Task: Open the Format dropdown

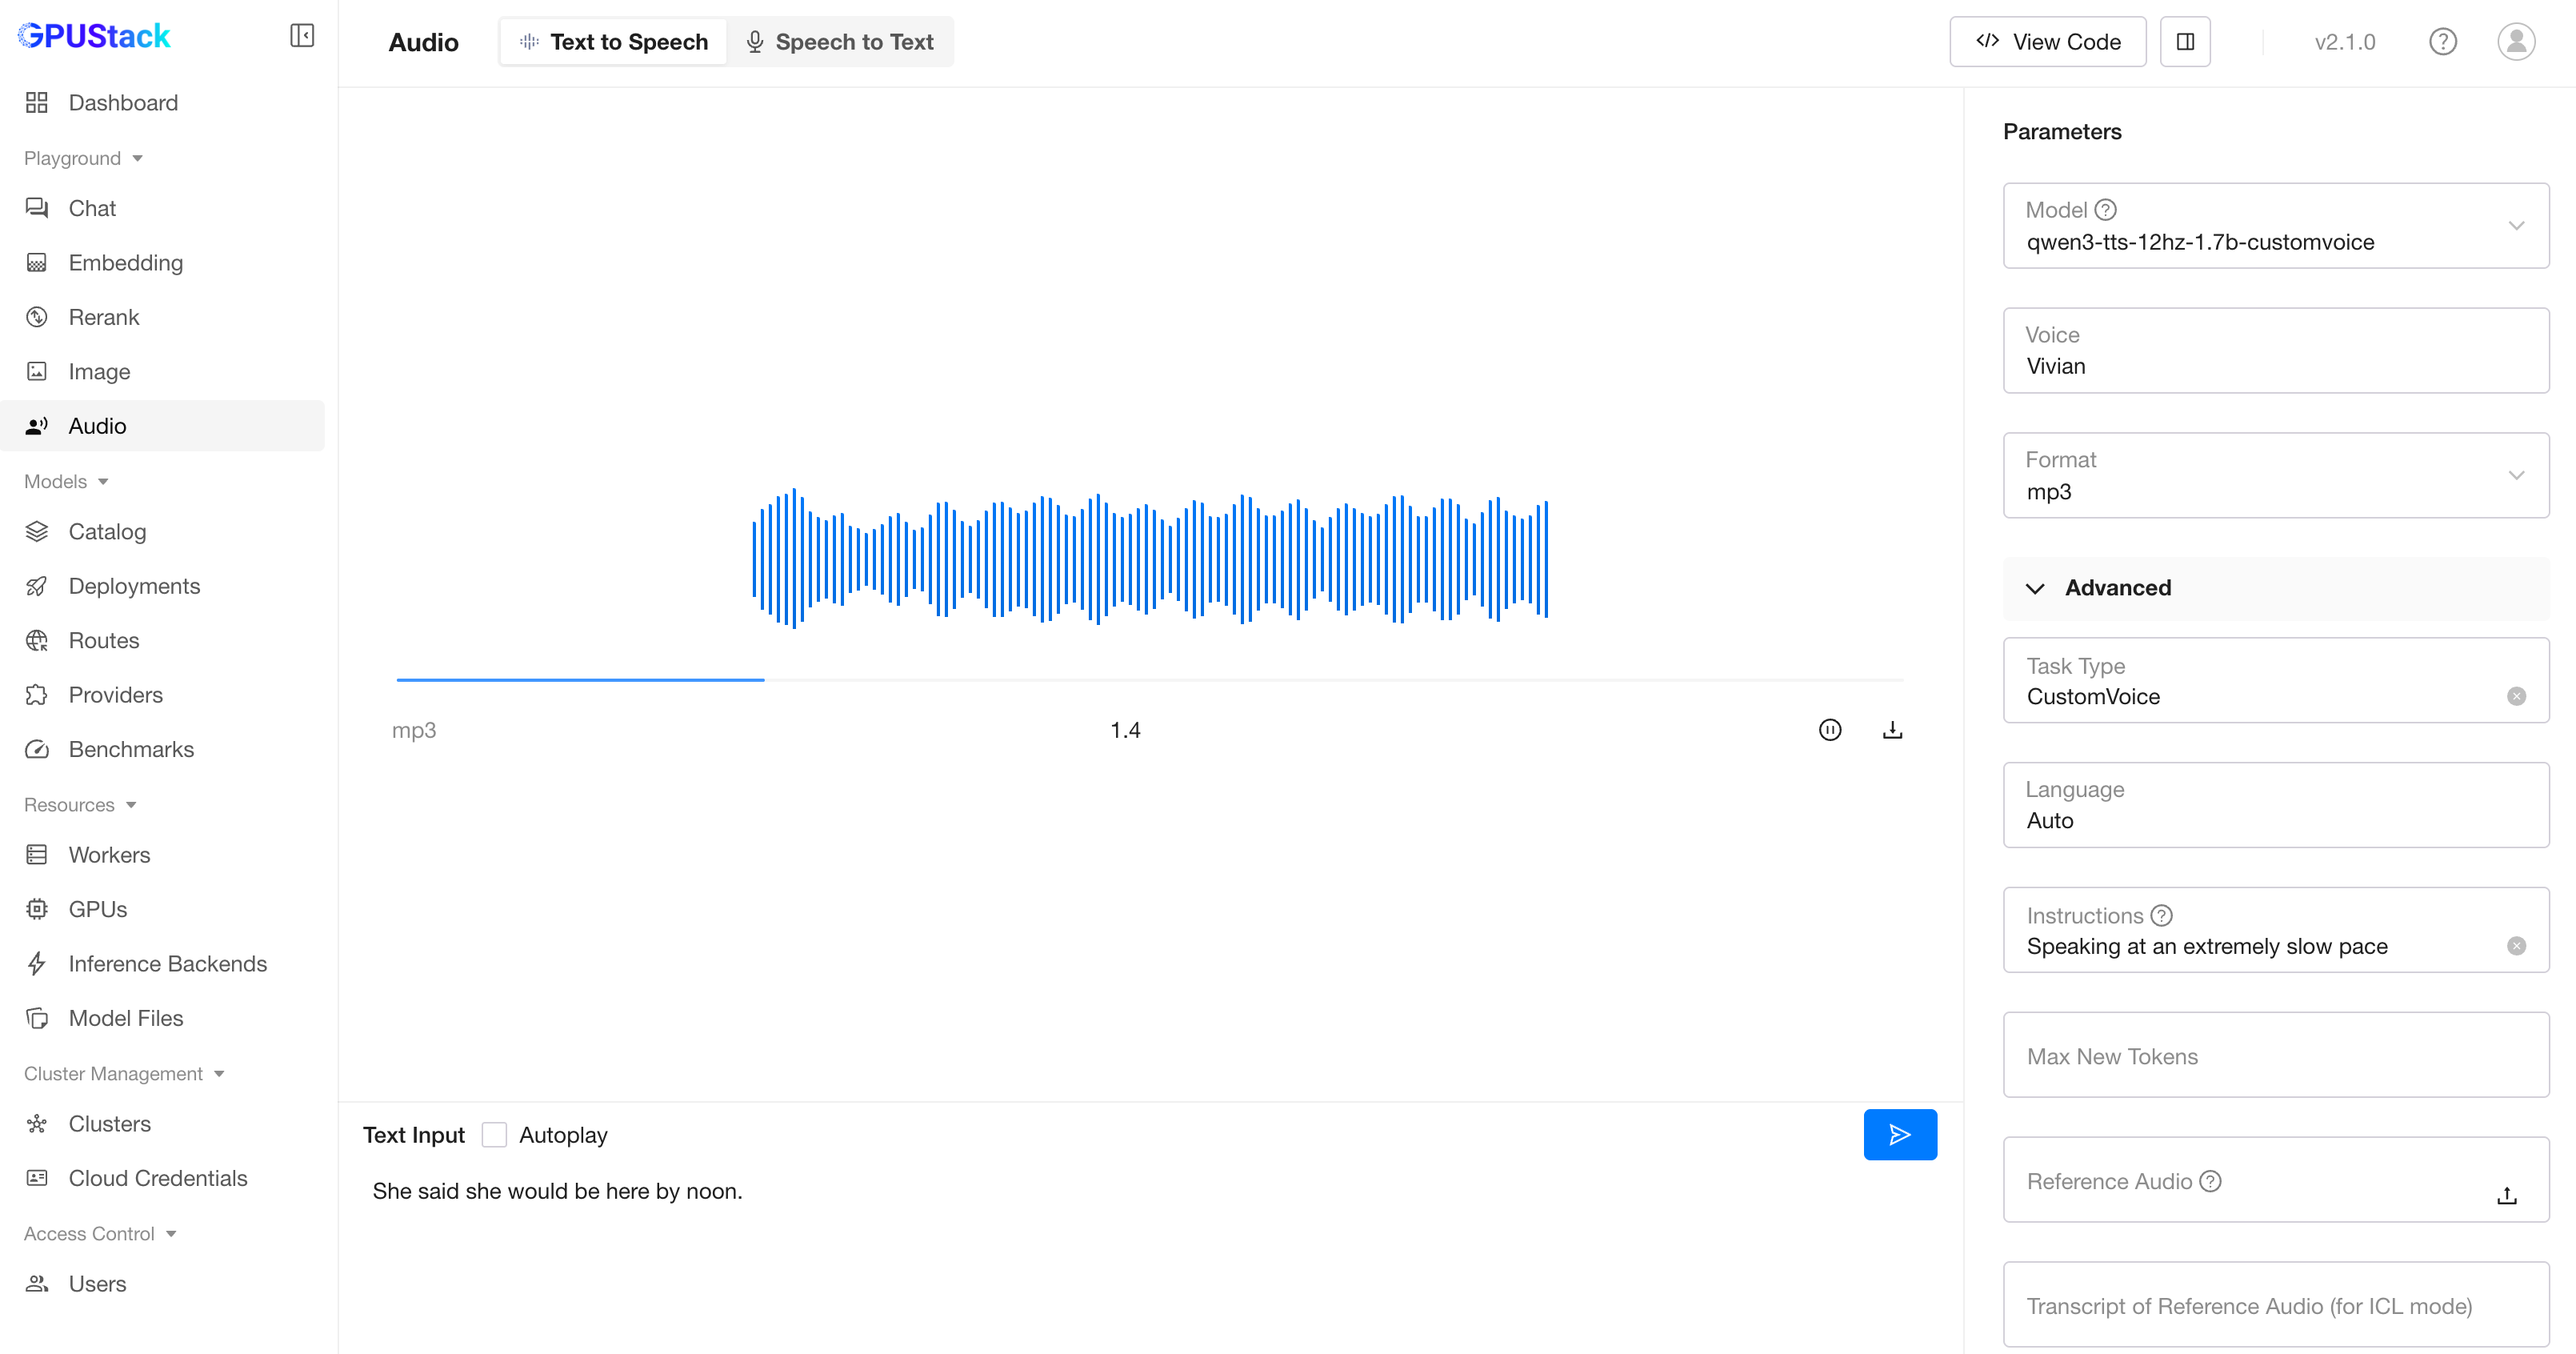Action: (x=2275, y=476)
